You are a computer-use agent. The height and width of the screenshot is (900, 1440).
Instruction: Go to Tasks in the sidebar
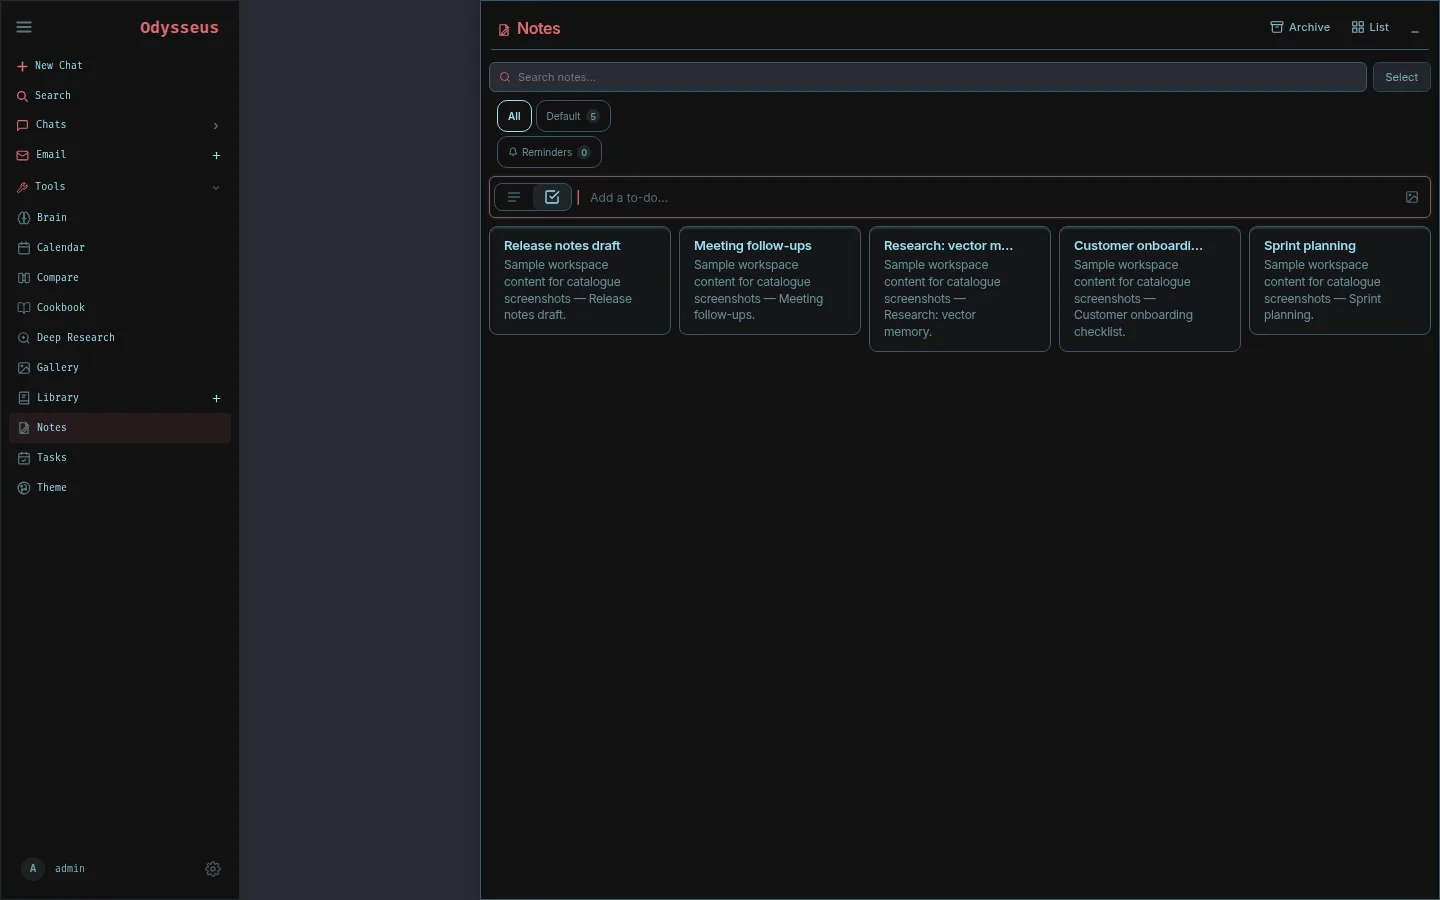point(120,457)
